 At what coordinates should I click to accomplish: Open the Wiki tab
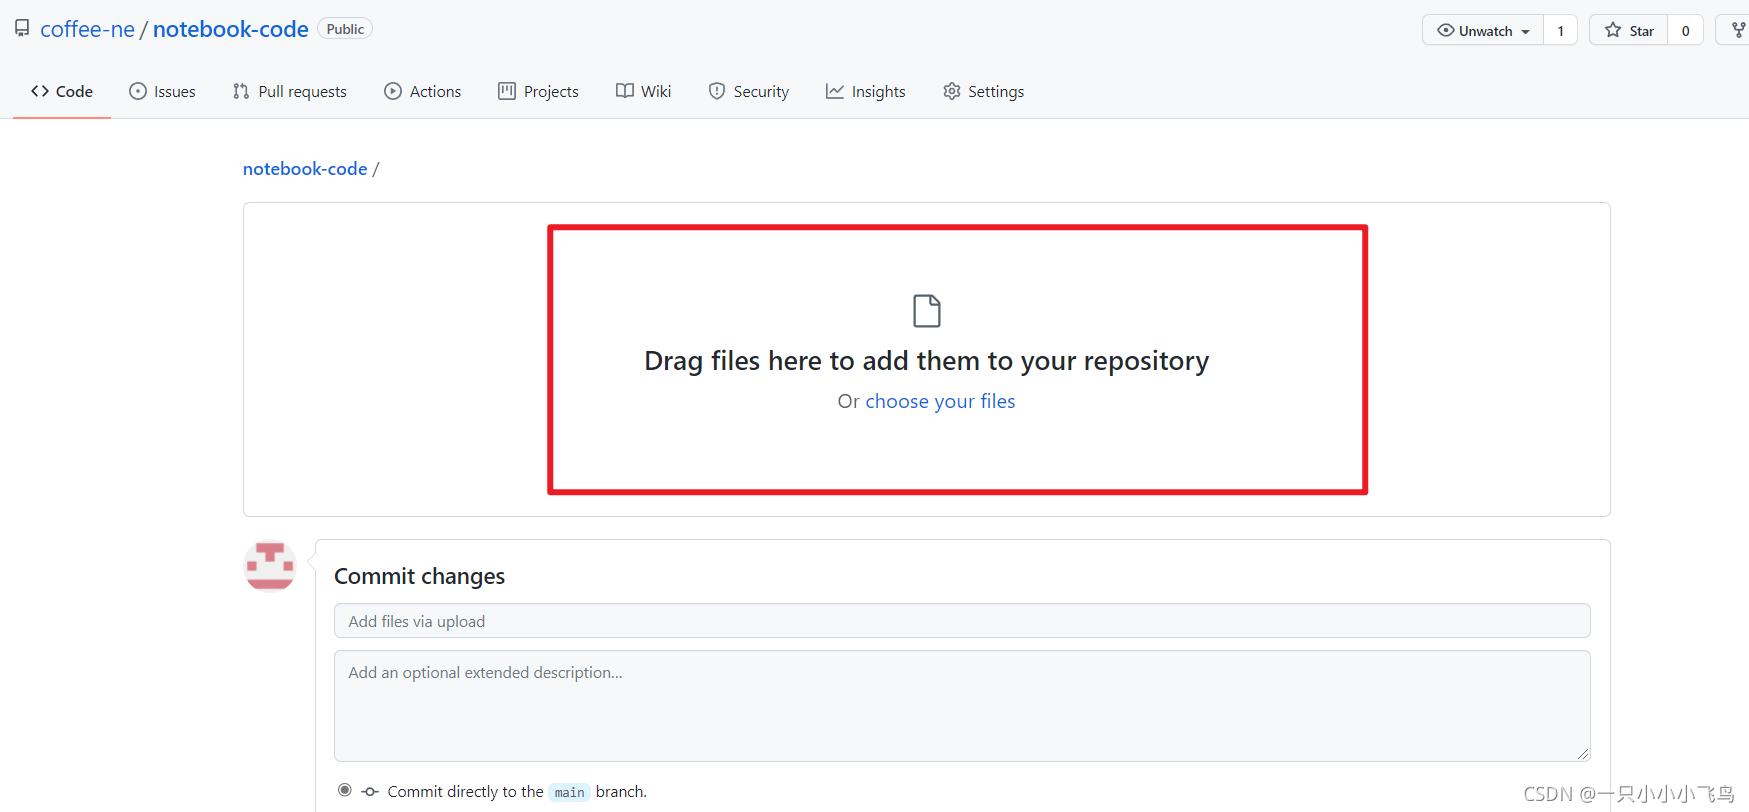coord(643,91)
